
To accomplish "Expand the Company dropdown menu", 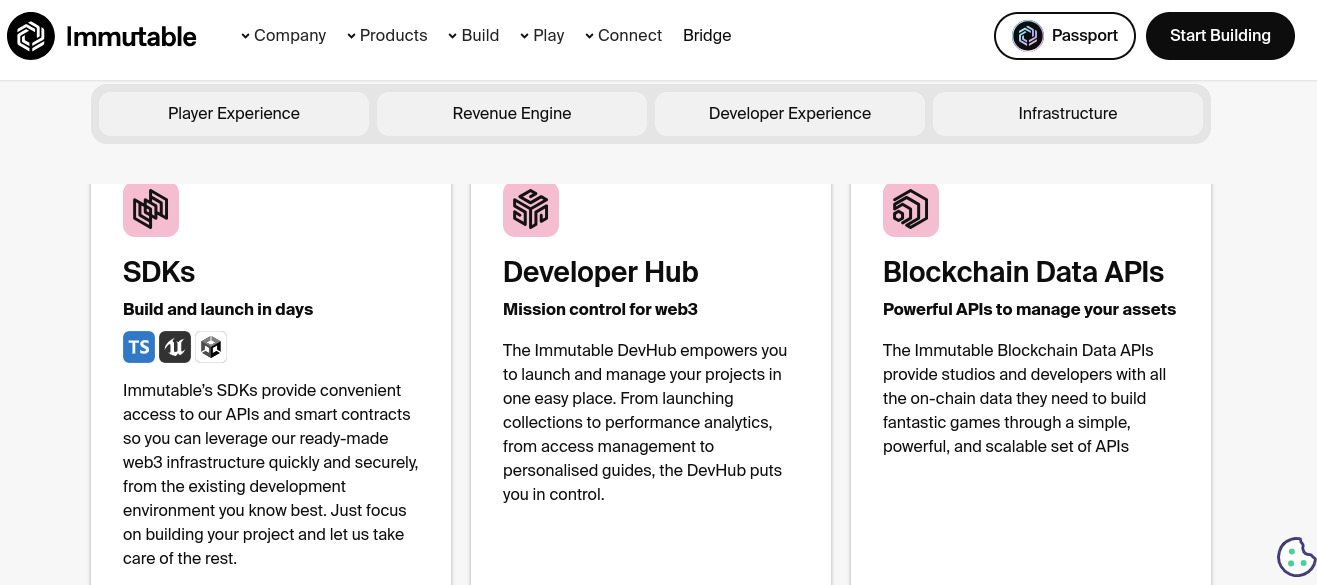I will pos(283,36).
